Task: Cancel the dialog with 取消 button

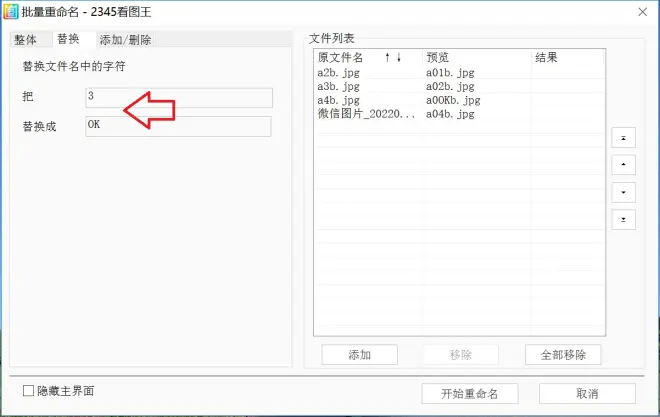Action: (586, 393)
